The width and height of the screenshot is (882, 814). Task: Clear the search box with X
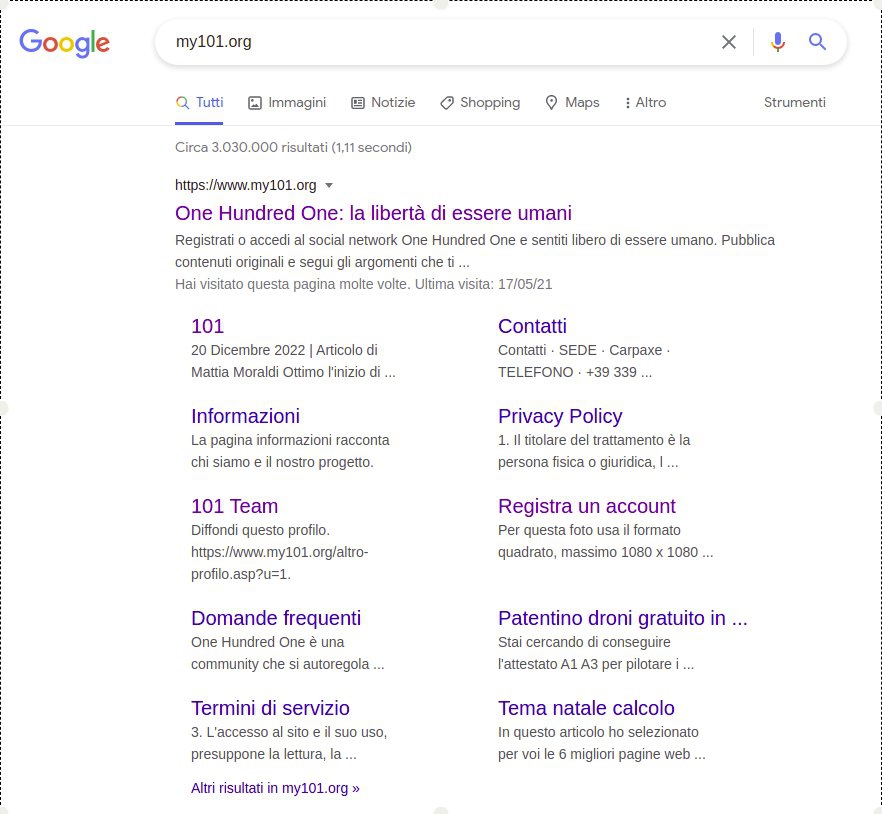click(728, 42)
